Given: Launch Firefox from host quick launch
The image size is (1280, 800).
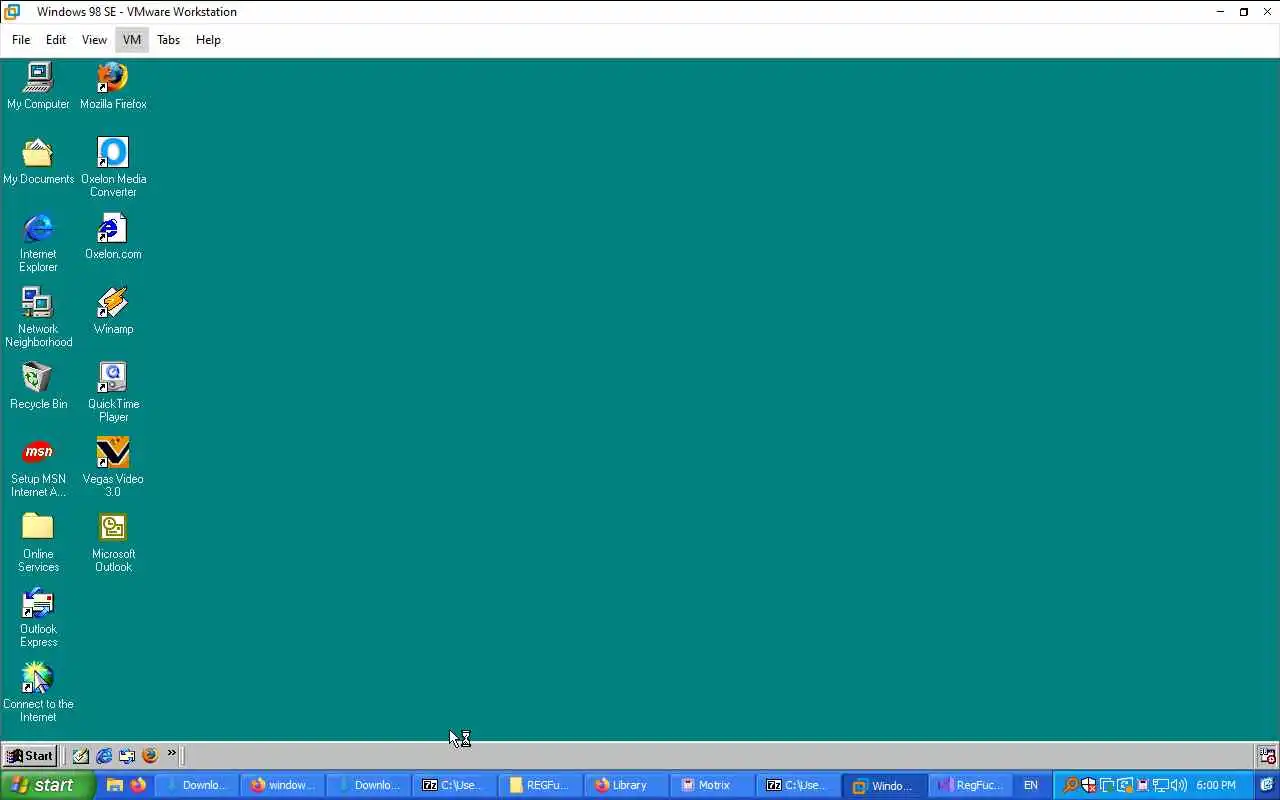Looking at the screenshot, I should pyautogui.click(x=138, y=785).
